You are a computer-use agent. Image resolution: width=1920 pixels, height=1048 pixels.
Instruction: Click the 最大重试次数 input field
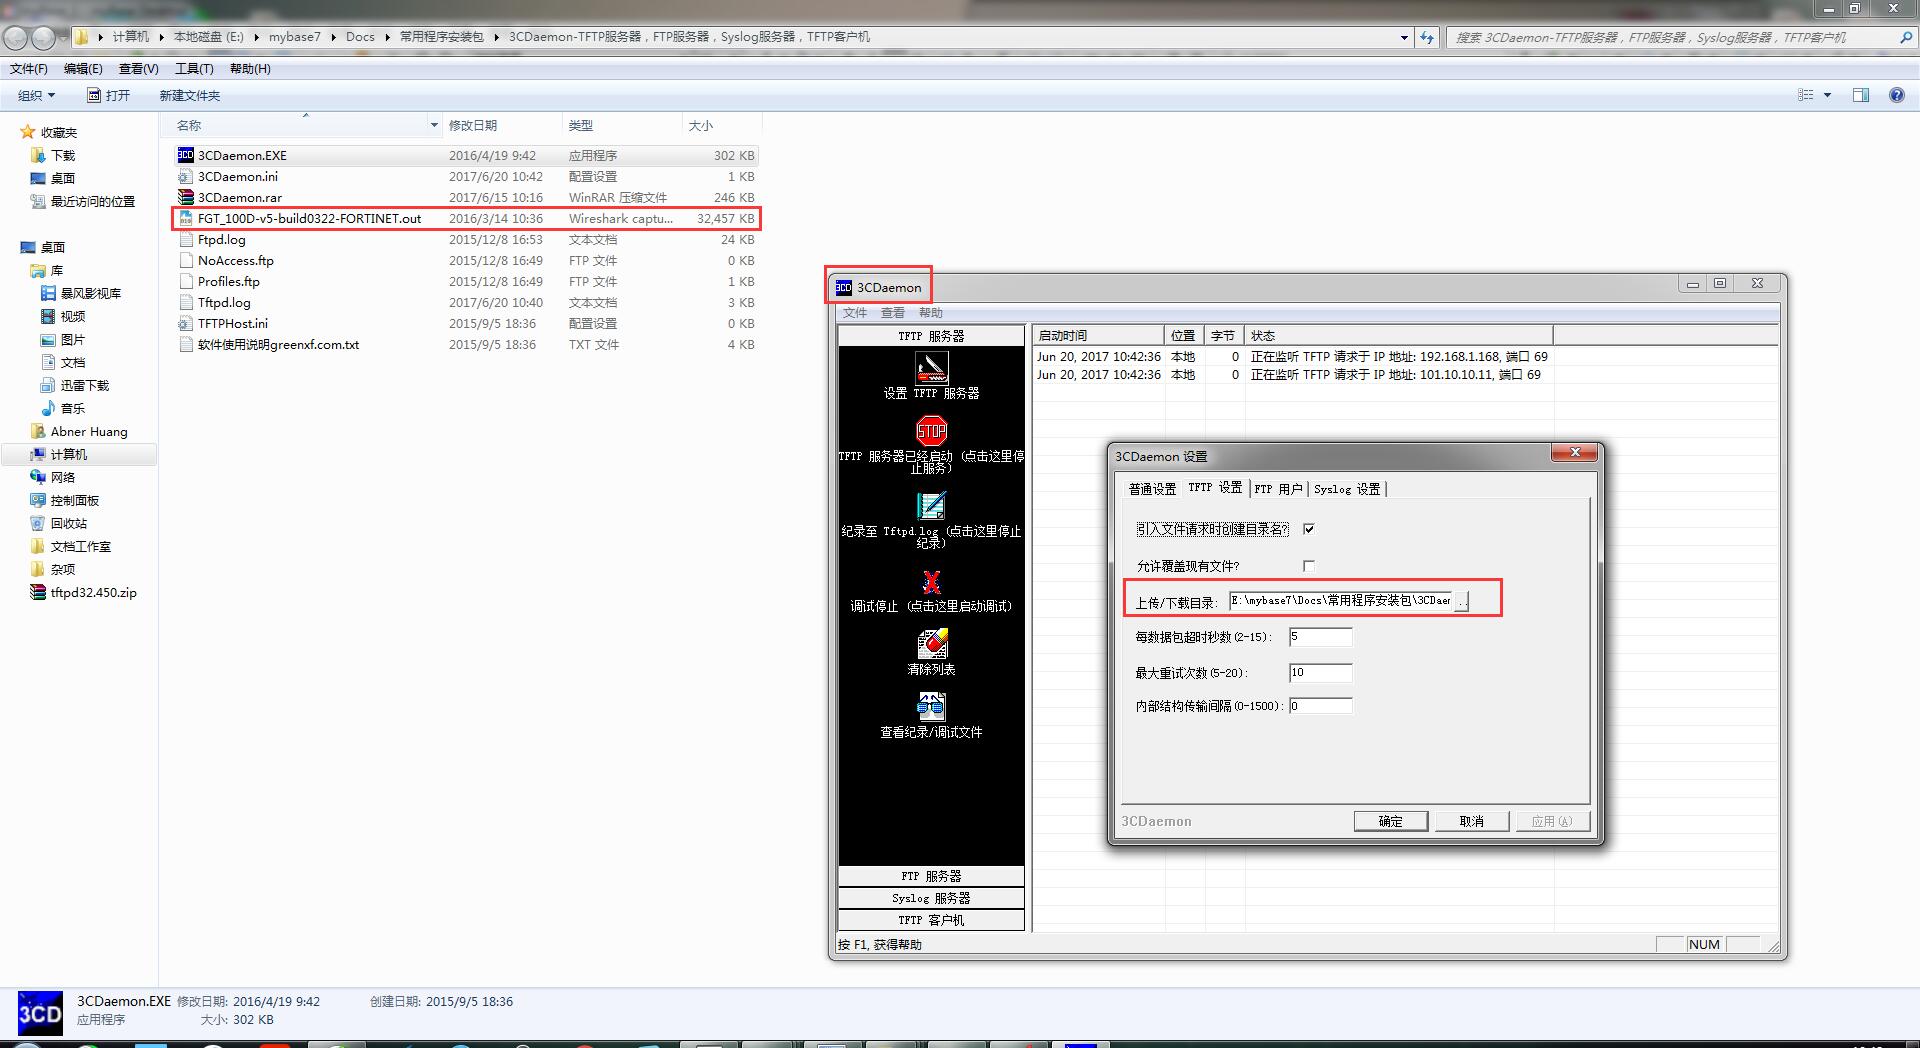1320,673
